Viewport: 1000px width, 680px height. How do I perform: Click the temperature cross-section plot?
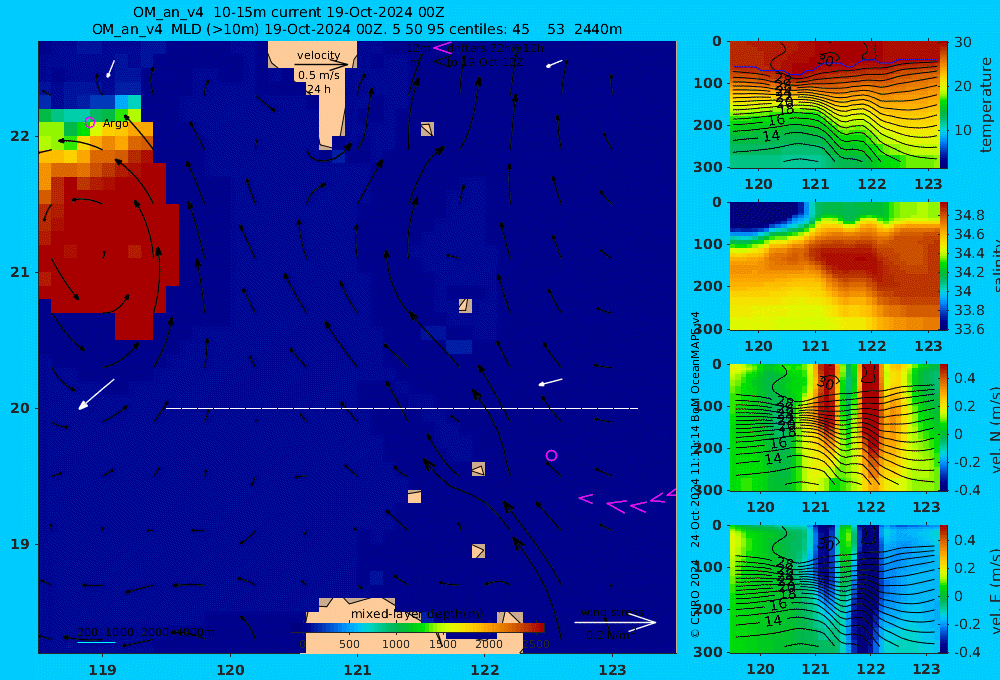pos(834,105)
